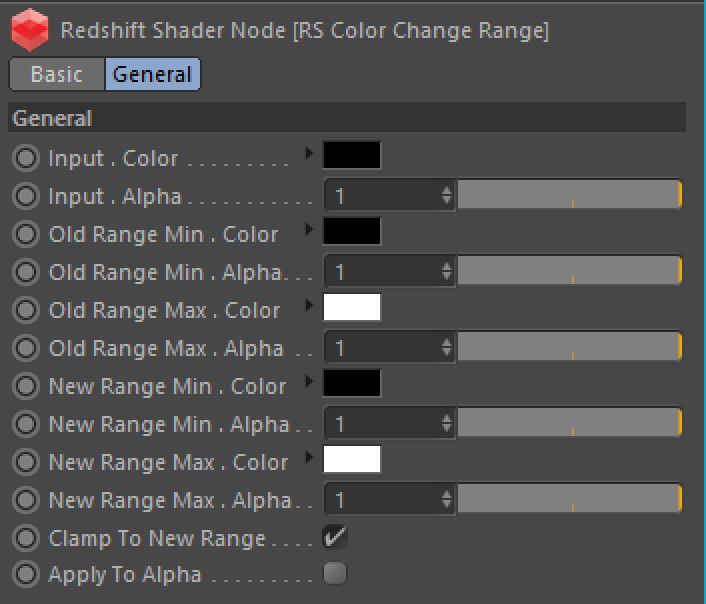Click the Input Color animation circle icon
The width and height of the screenshot is (706, 604).
[26, 158]
